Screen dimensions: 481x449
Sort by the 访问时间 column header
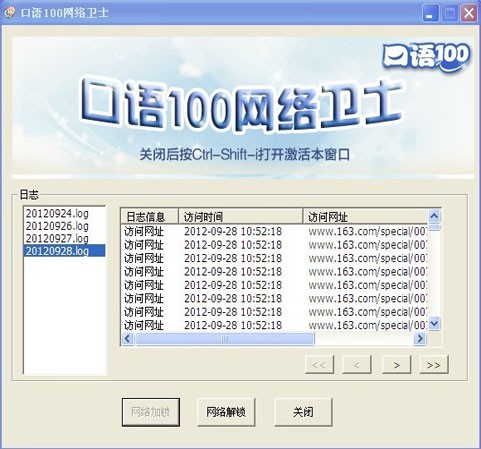[x=241, y=217]
